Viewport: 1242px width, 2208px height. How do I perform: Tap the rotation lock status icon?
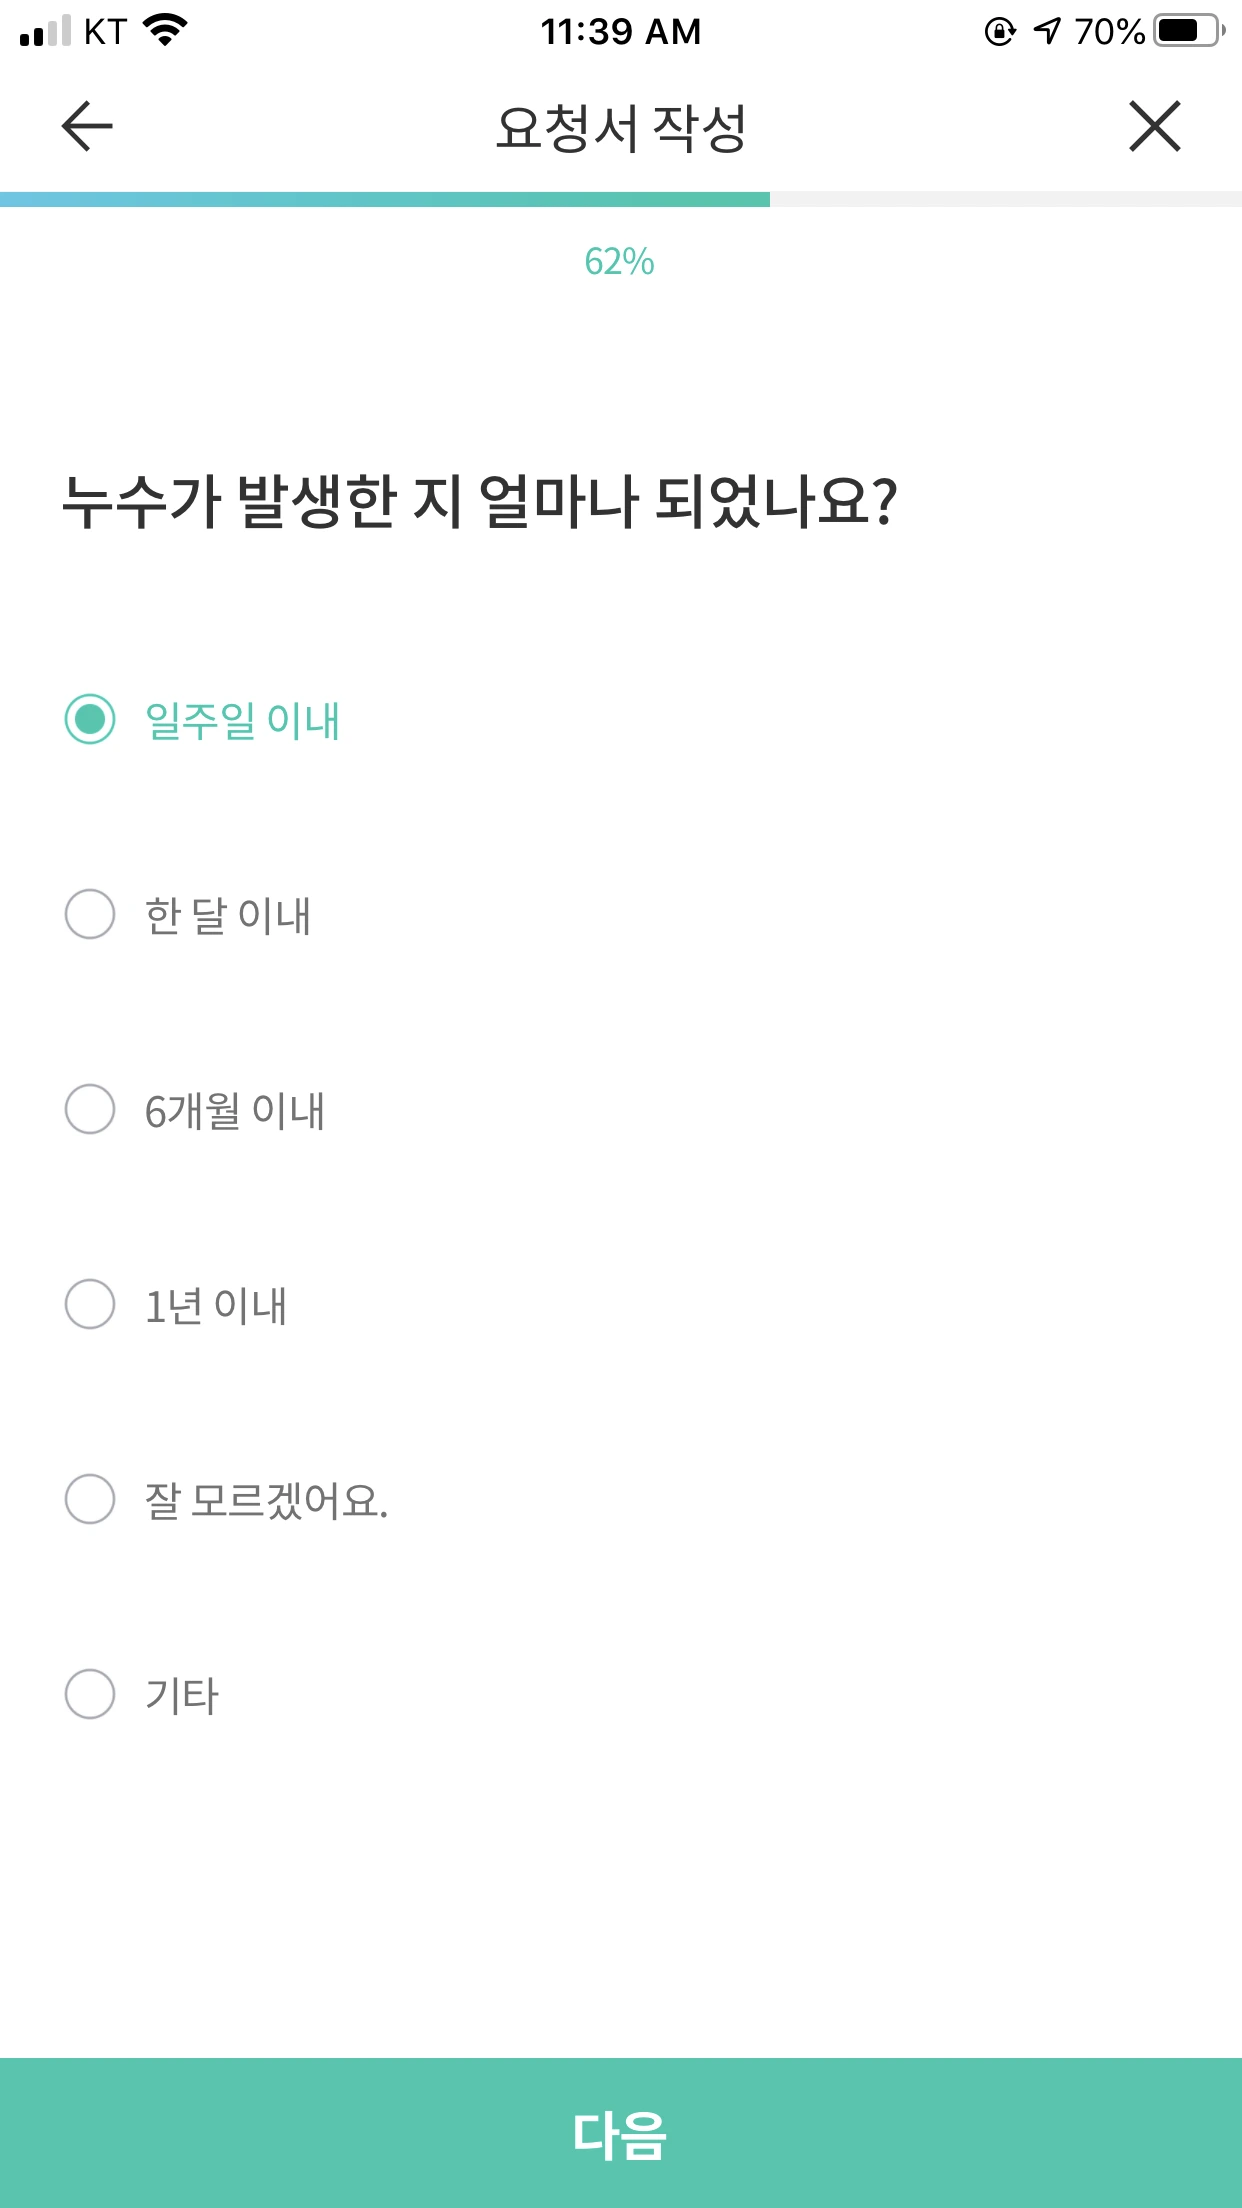point(1000,31)
